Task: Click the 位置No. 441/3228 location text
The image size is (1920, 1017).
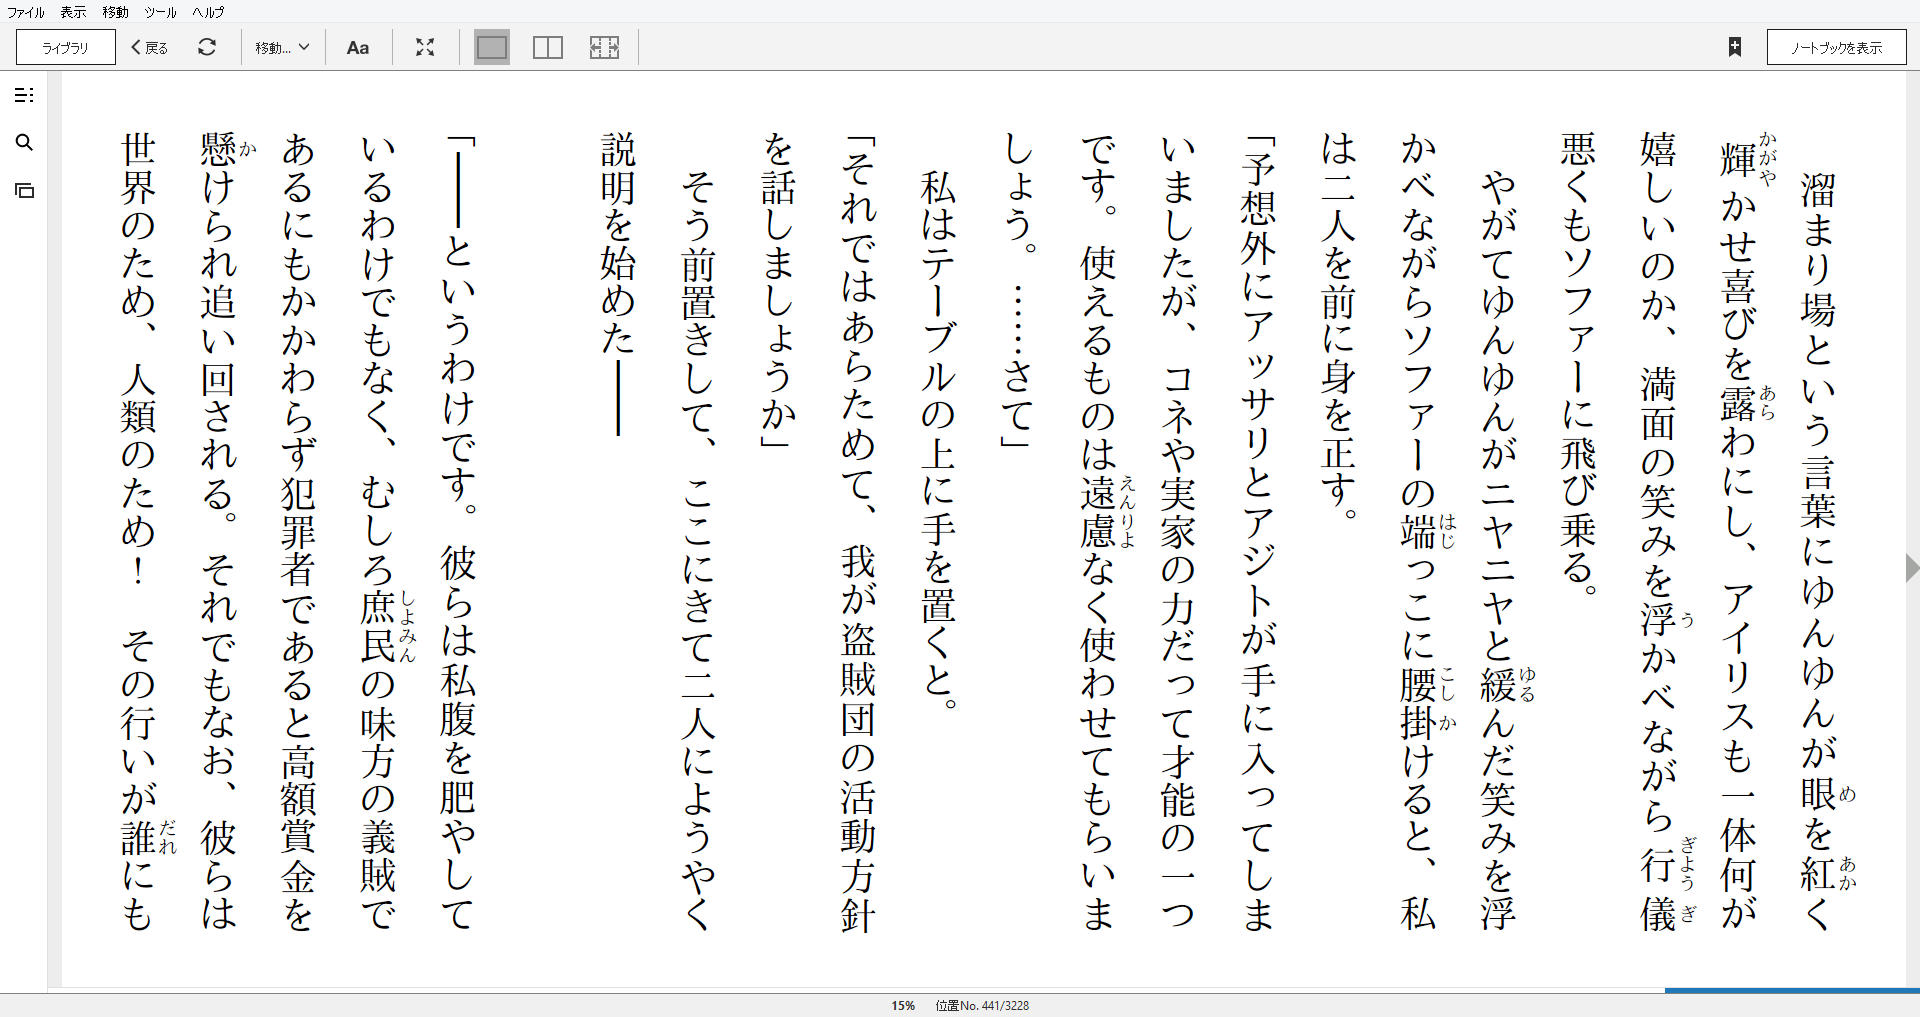Action: [982, 1005]
